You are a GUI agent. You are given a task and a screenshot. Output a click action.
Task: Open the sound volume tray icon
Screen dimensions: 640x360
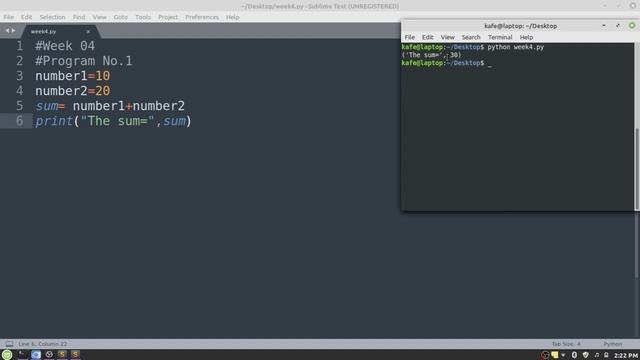click(x=597, y=355)
